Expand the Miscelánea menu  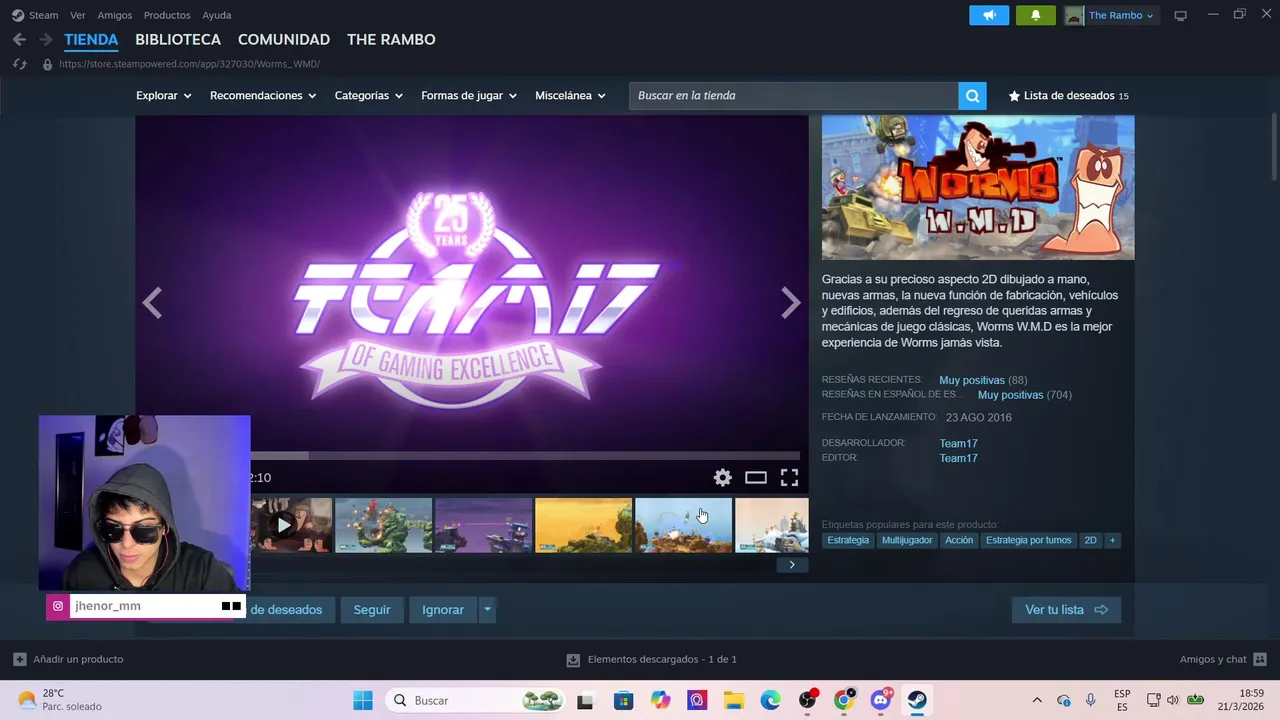pos(571,96)
